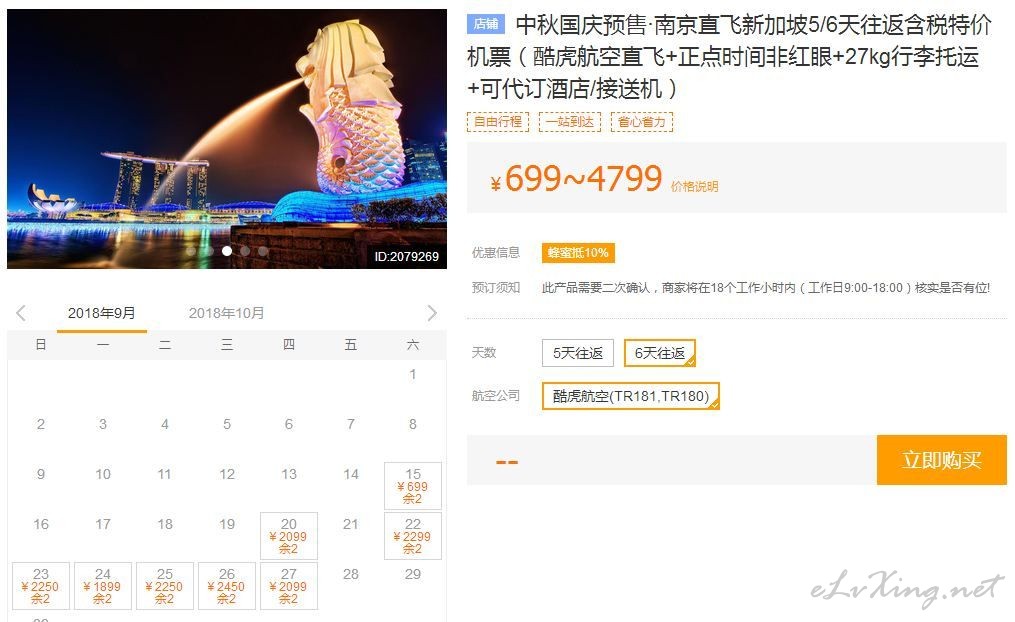Screen dimensions: 1015x622
Task: Choose the 5天往返 duration option
Action: click(x=577, y=353)
